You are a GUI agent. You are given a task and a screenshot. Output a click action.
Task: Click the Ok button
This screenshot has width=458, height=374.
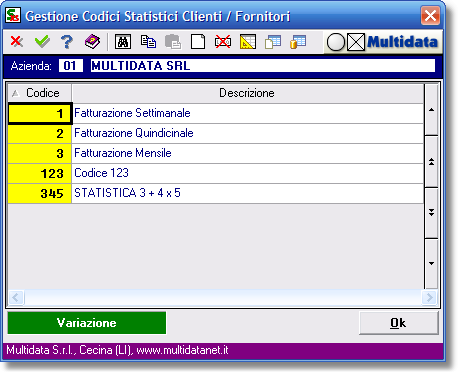click(399, 323)
